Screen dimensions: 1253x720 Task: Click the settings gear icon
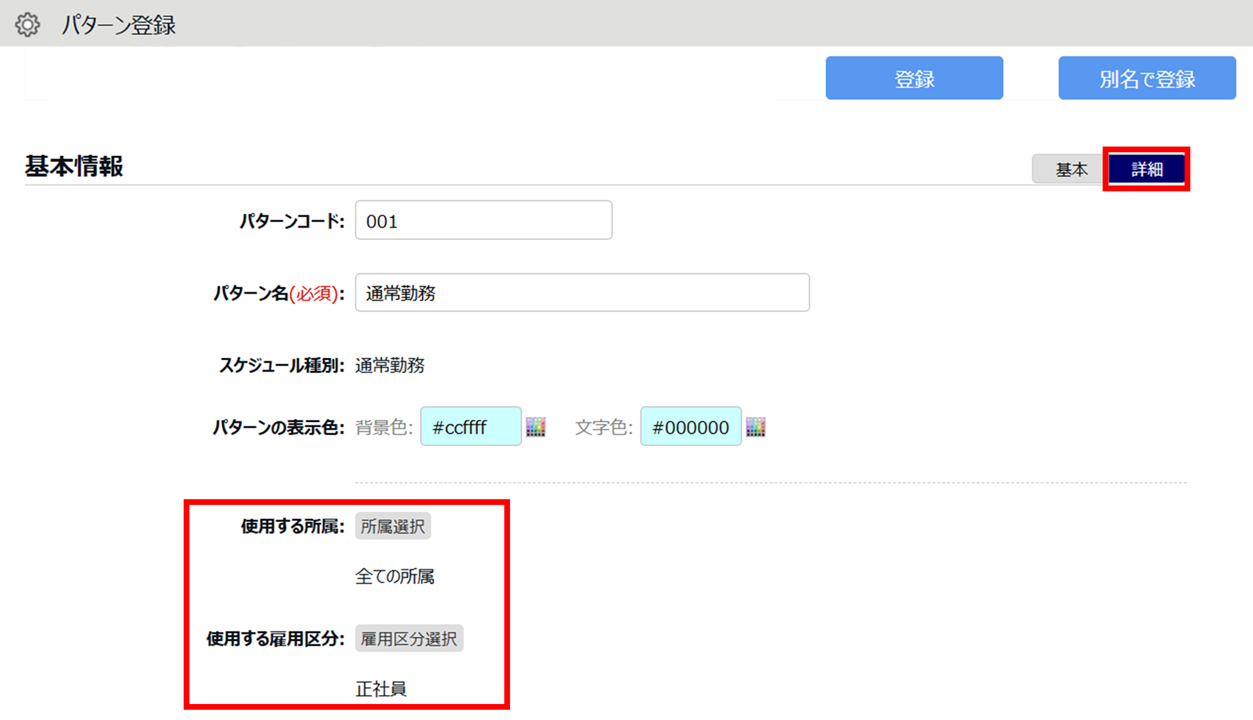coord(27,25)
